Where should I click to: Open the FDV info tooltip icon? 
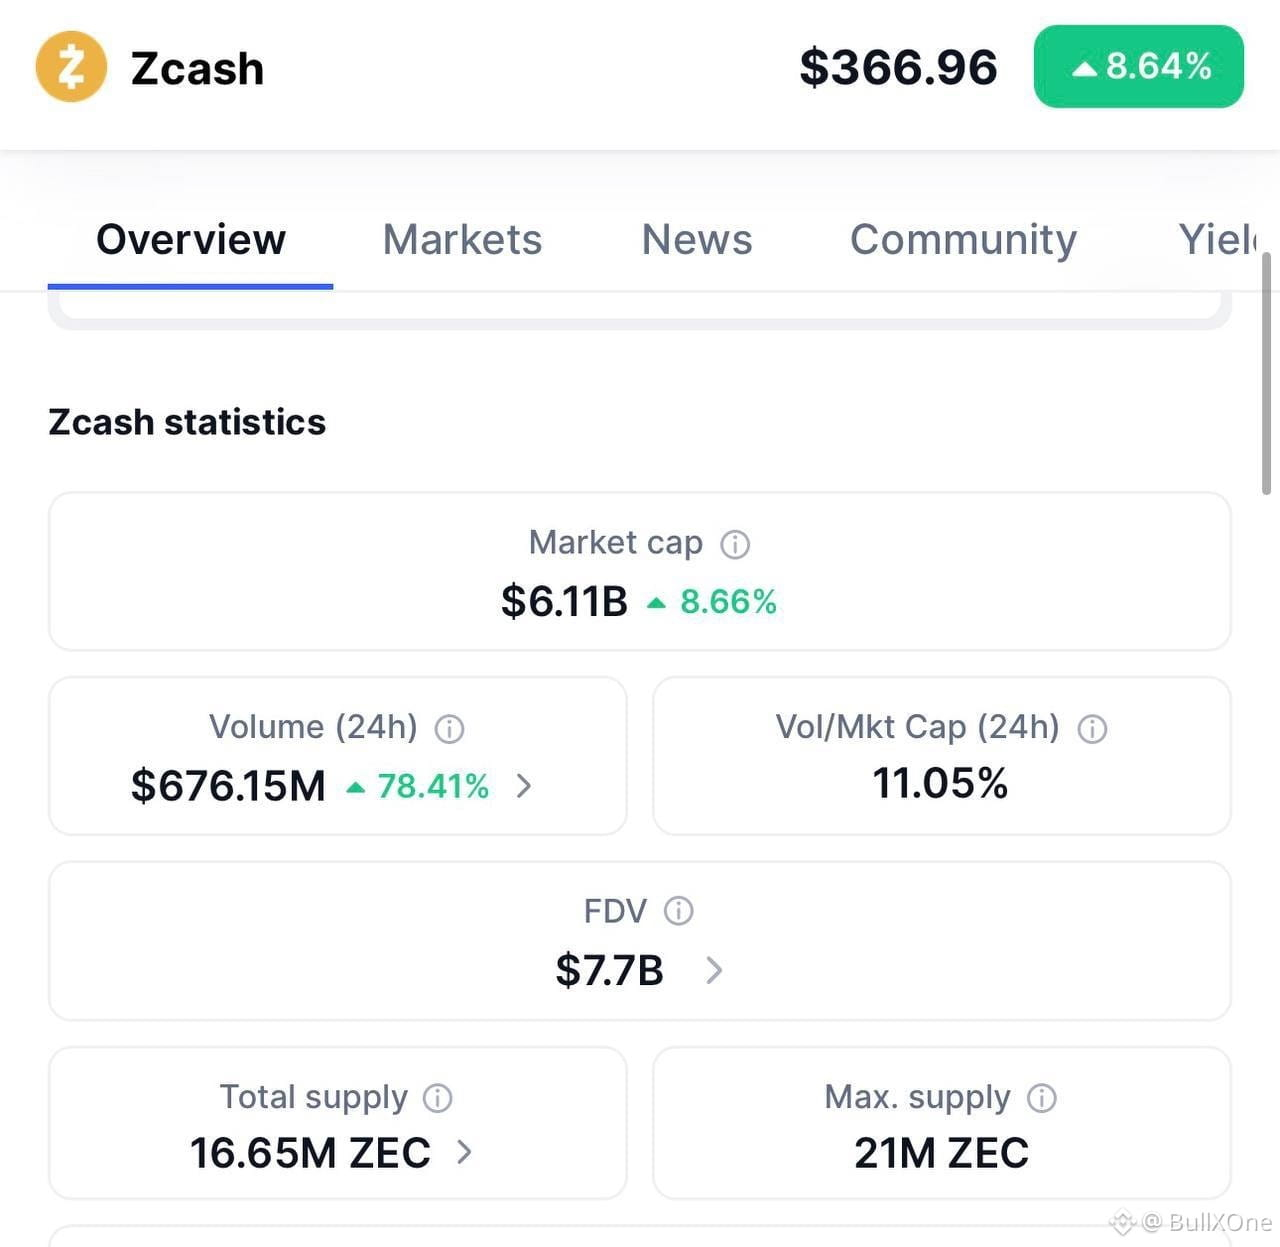pos(678,911)
